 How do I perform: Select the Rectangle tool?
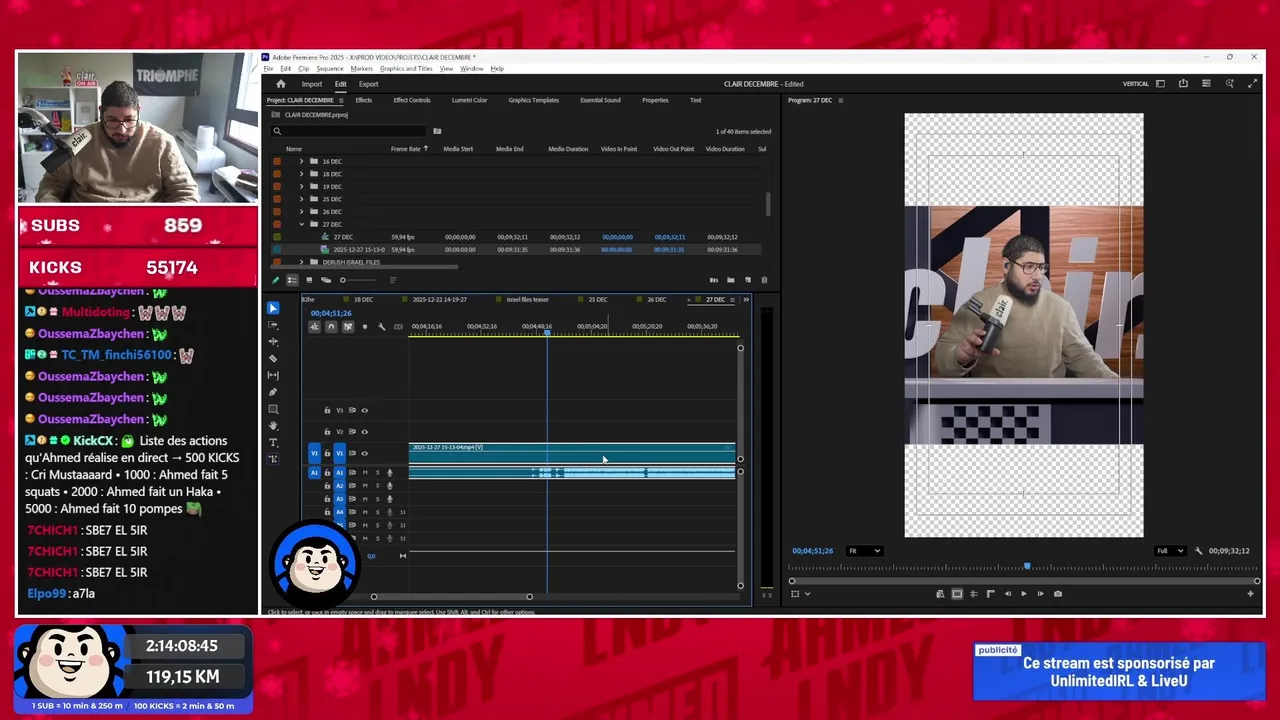[x=273, y=409]
